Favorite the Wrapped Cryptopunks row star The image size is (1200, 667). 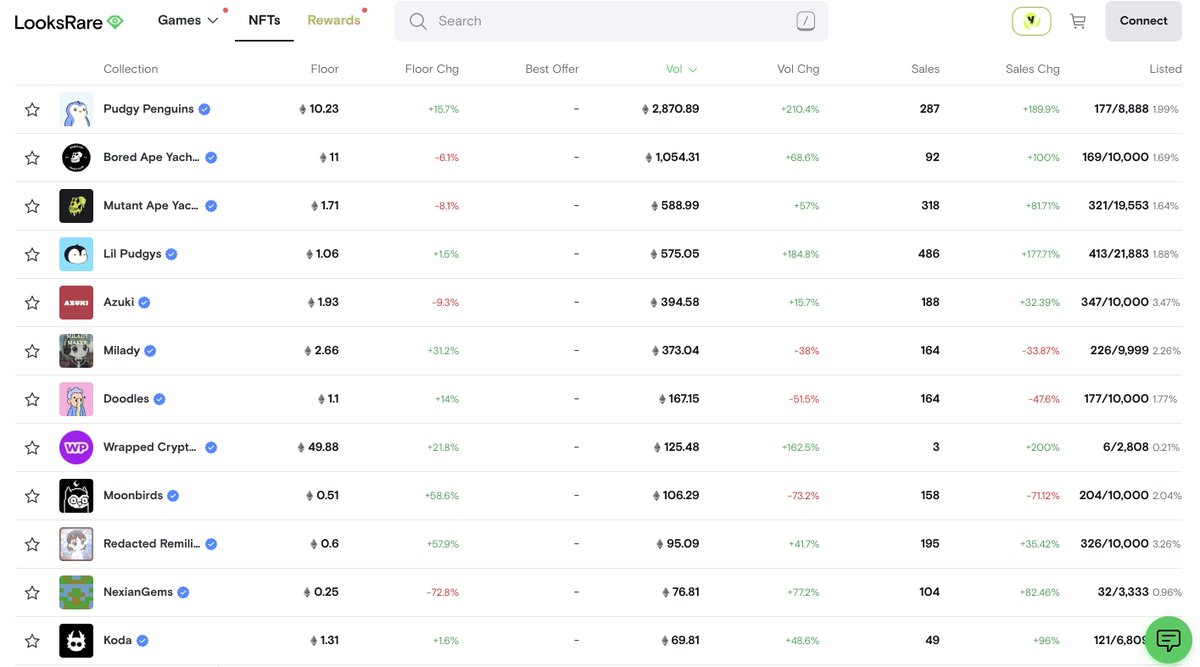point(32,447)
